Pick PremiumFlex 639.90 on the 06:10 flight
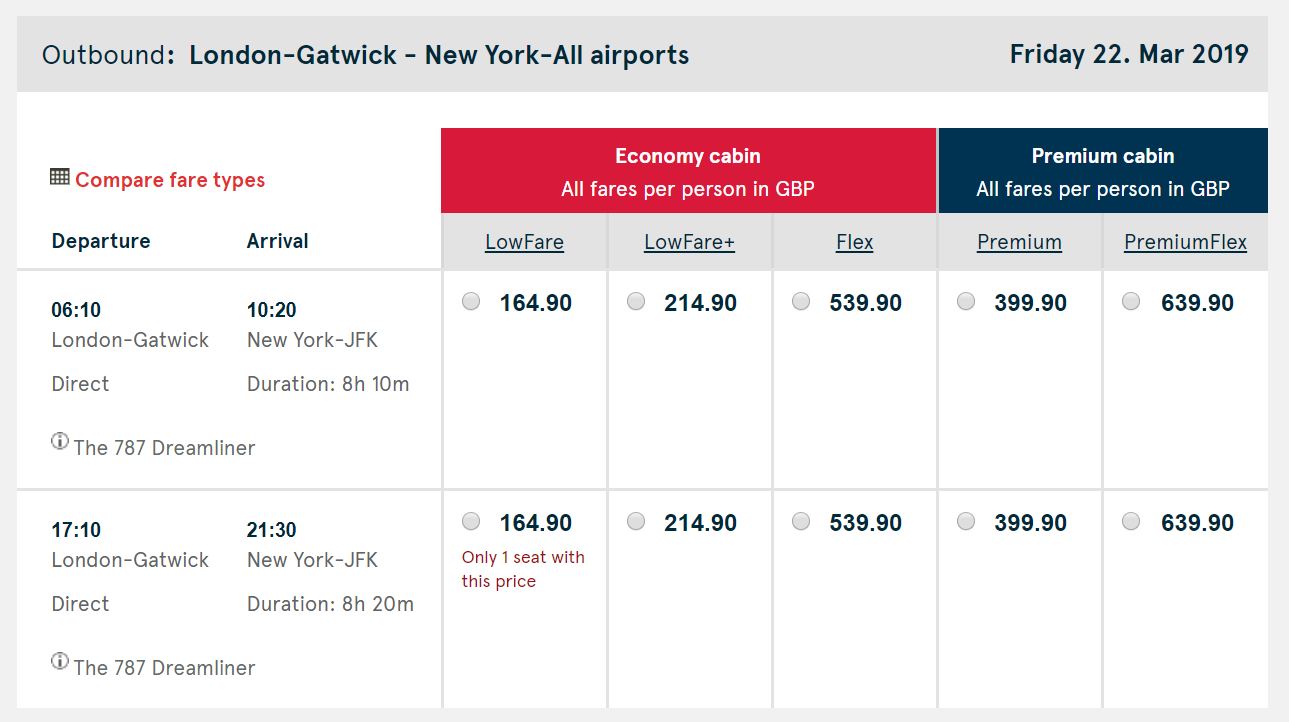 point(1131,301)
